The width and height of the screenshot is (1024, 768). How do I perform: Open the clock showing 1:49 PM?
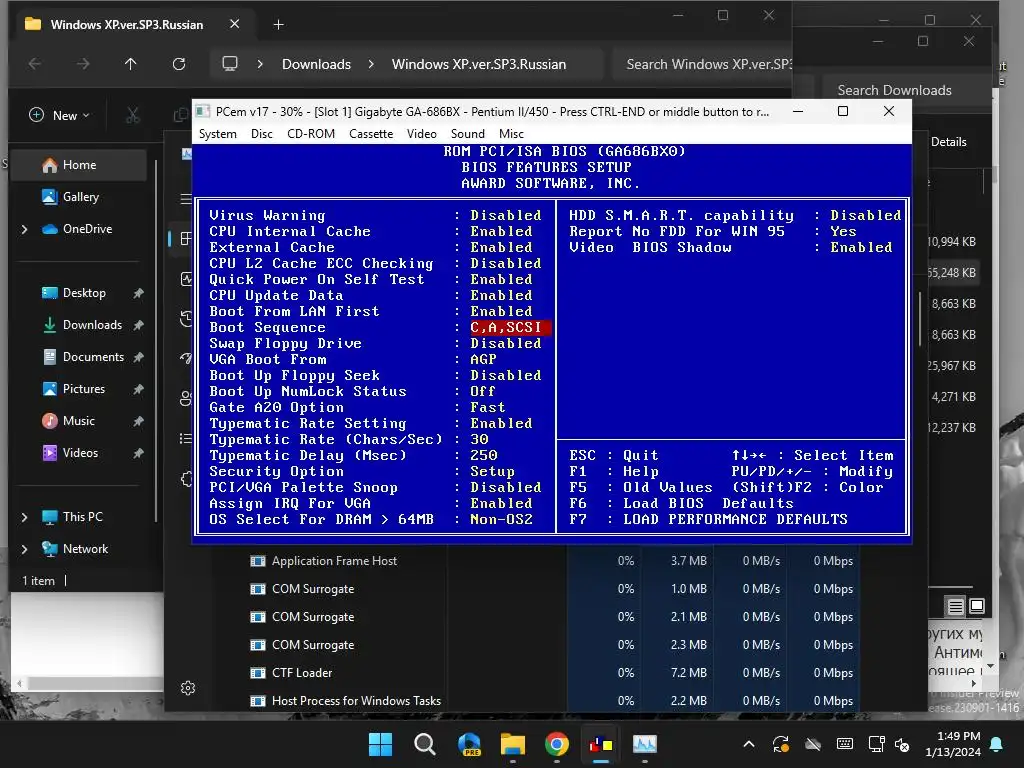pyautogui.click(x=953, y=744)
